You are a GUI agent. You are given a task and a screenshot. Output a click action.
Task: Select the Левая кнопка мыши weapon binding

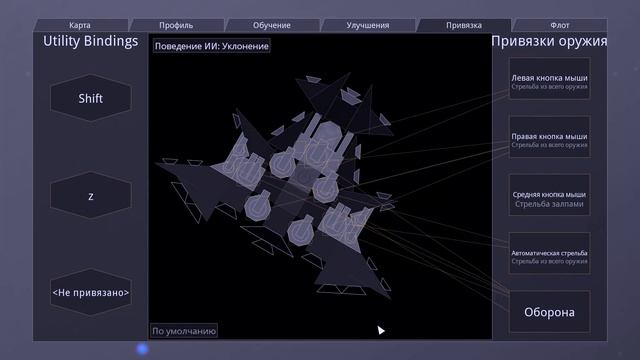[549, 78]
